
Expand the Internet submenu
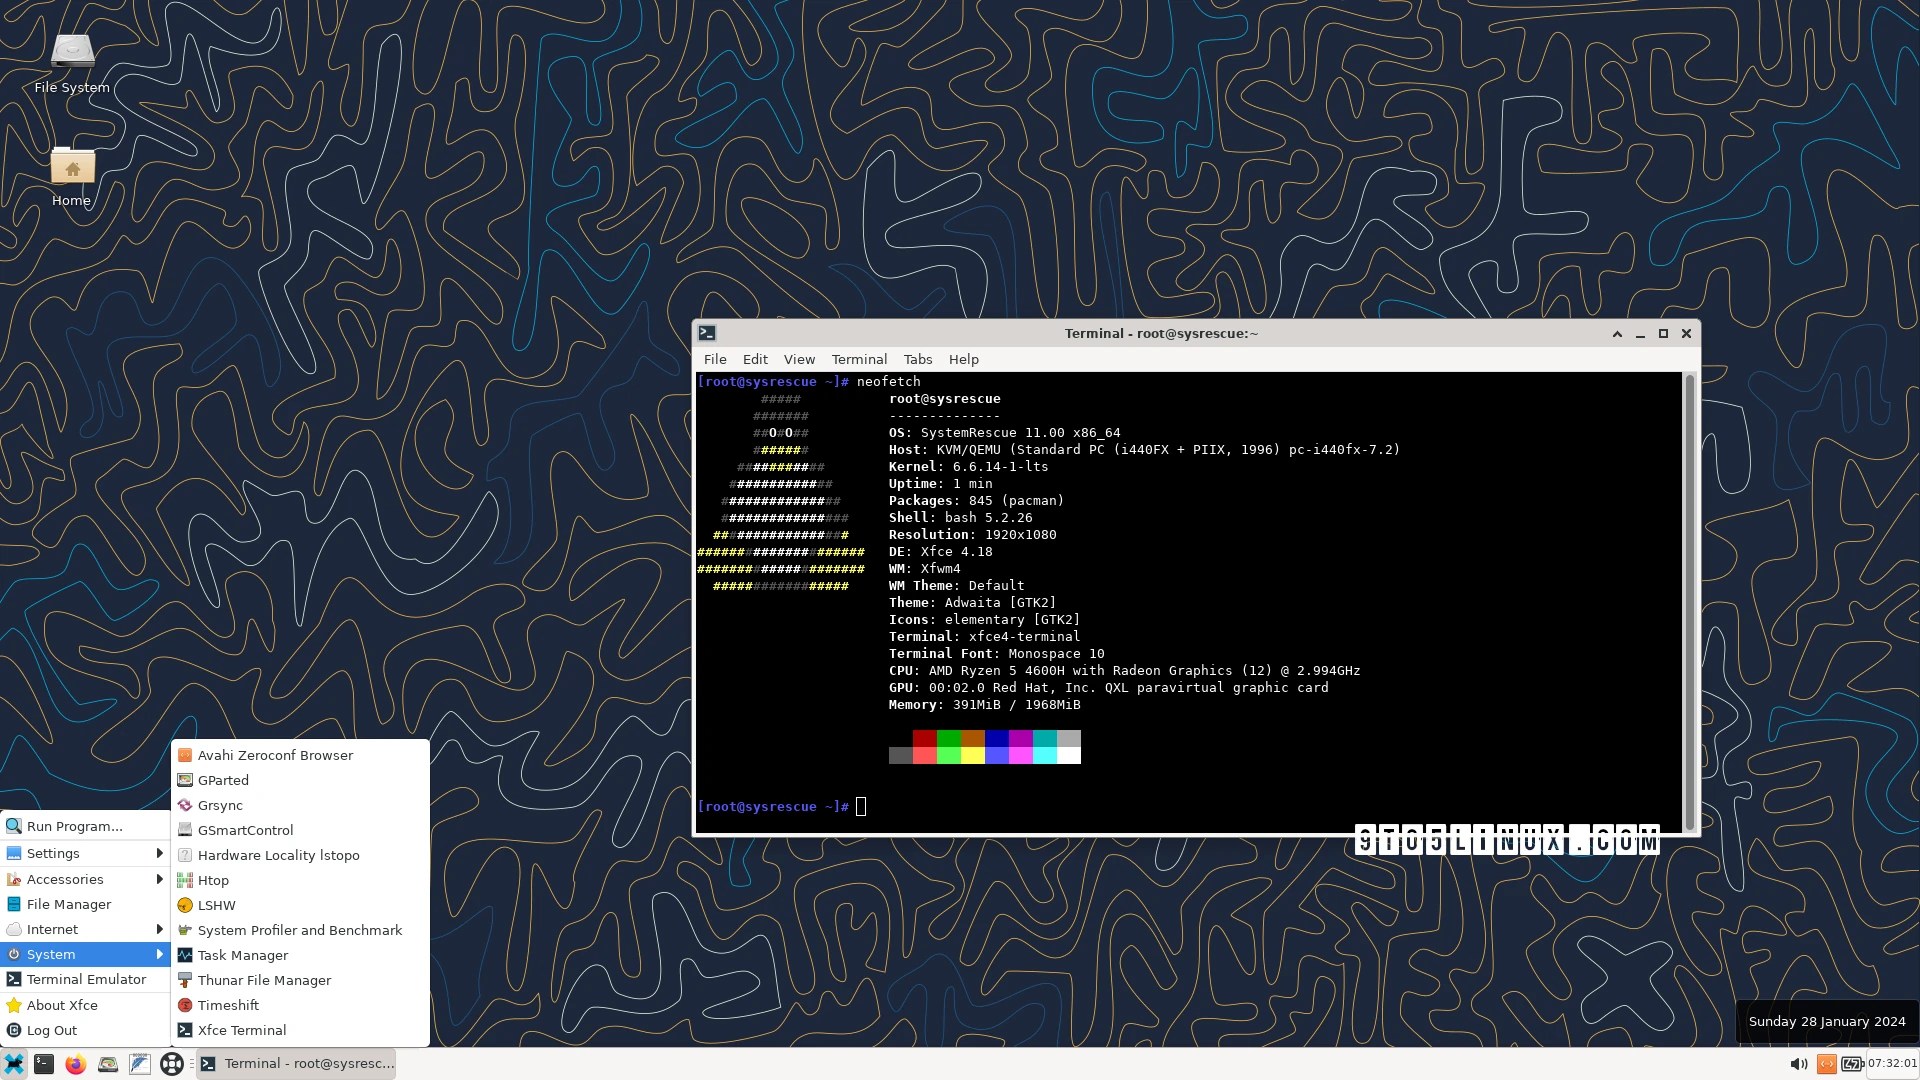pyautogui.click(x=85, y=929)
